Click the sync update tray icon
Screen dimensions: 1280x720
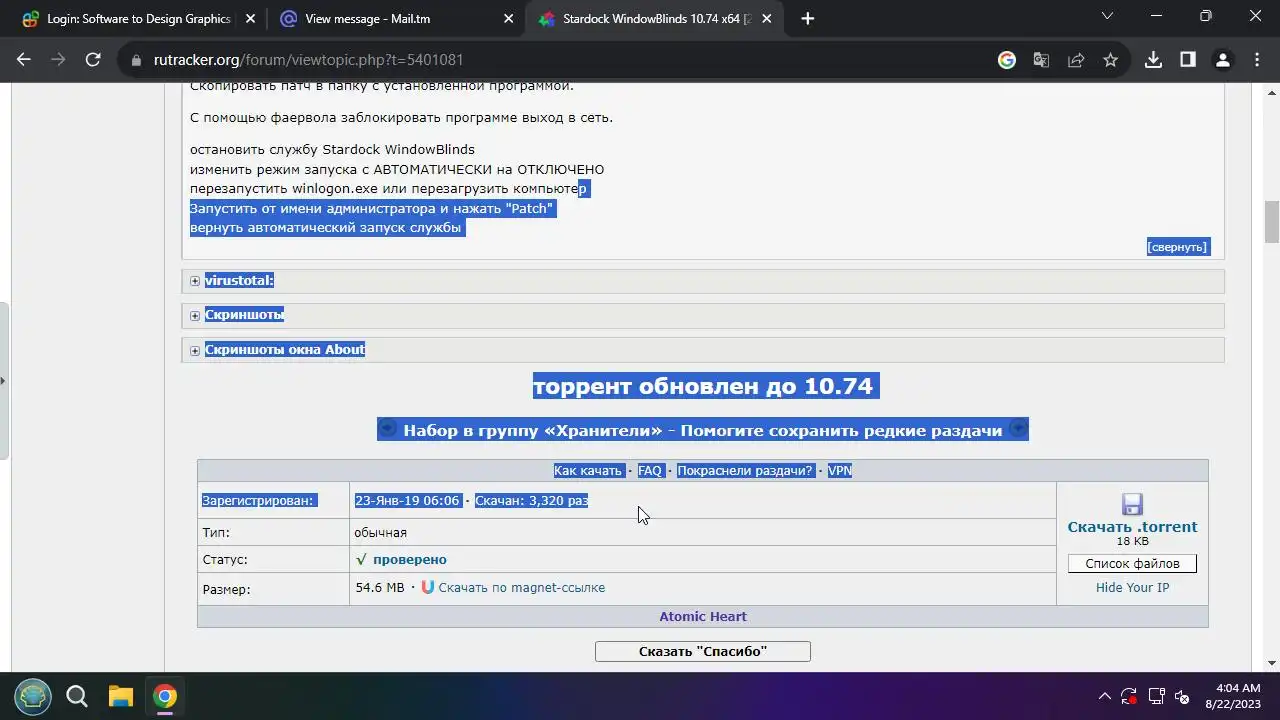click(x=1129, y=696)
